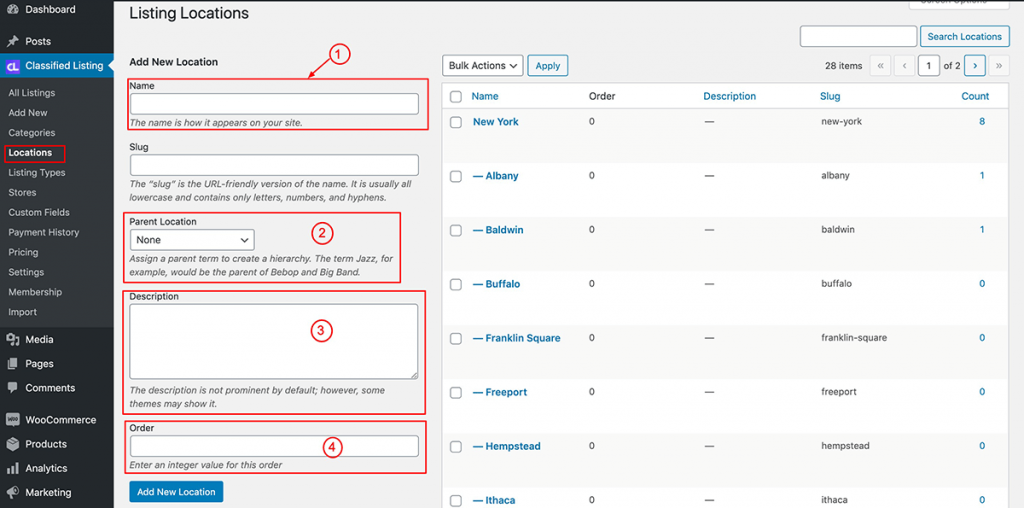Click the Classified Listing CL logo icon

[x=12, y=66]
